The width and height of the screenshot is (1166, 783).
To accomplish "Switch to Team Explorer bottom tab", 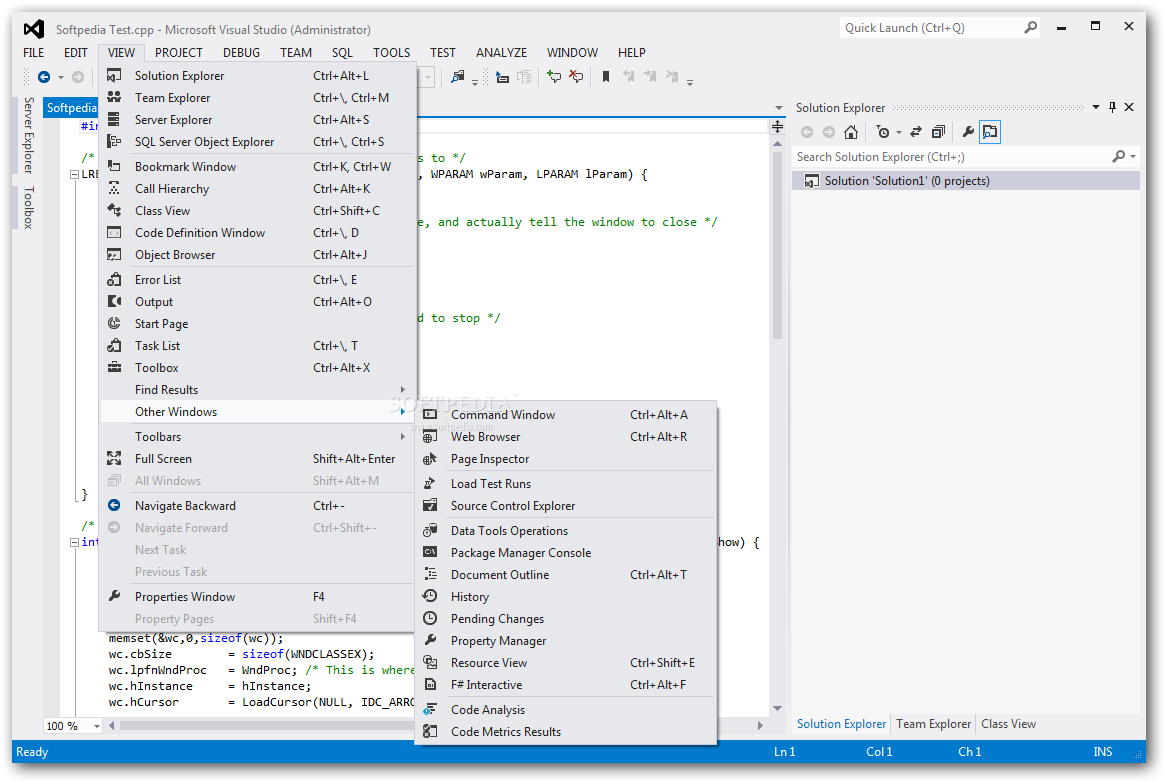I will coord(933,724).
